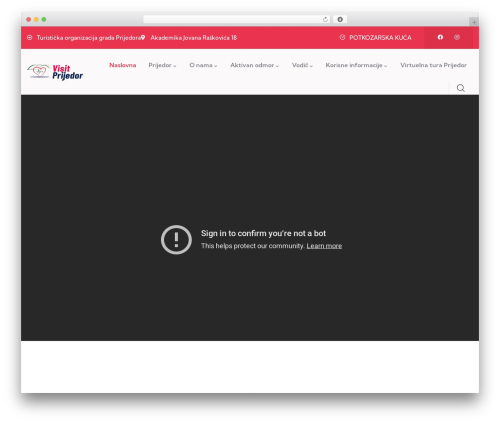This screenshot has height=423, width=500.
Task: Click the exclamation warning icon in video
Action: 176,240
